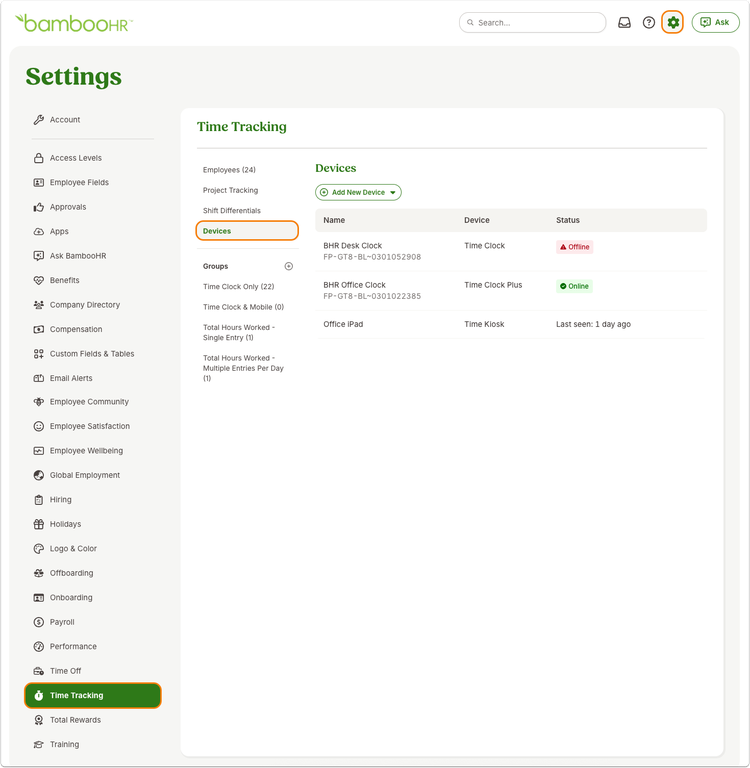This screenshot has height=768, width=750.
Task: Click the BHR Office Clock device name
Action: (x=354, y=285)
